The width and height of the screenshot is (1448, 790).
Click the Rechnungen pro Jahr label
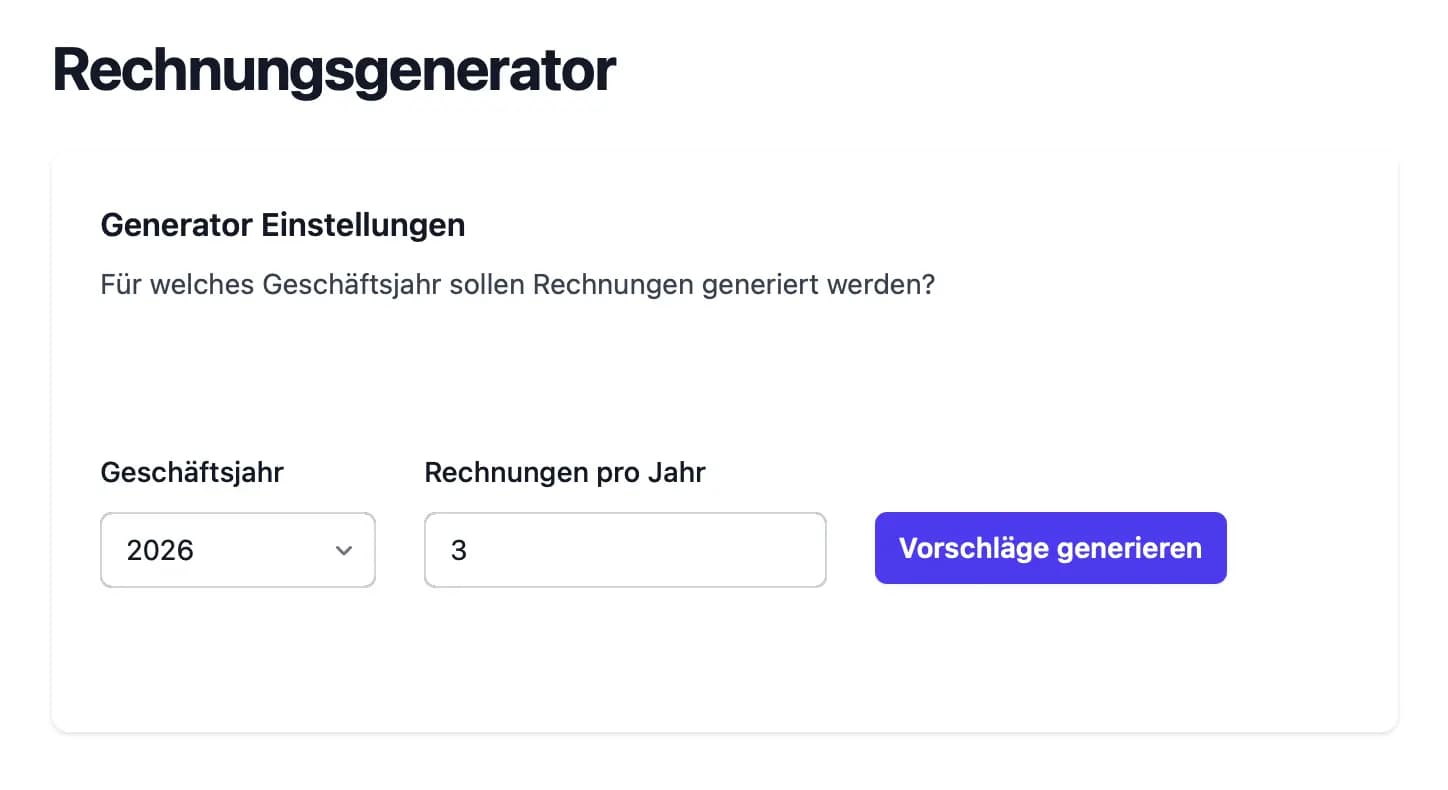(565, 472)
